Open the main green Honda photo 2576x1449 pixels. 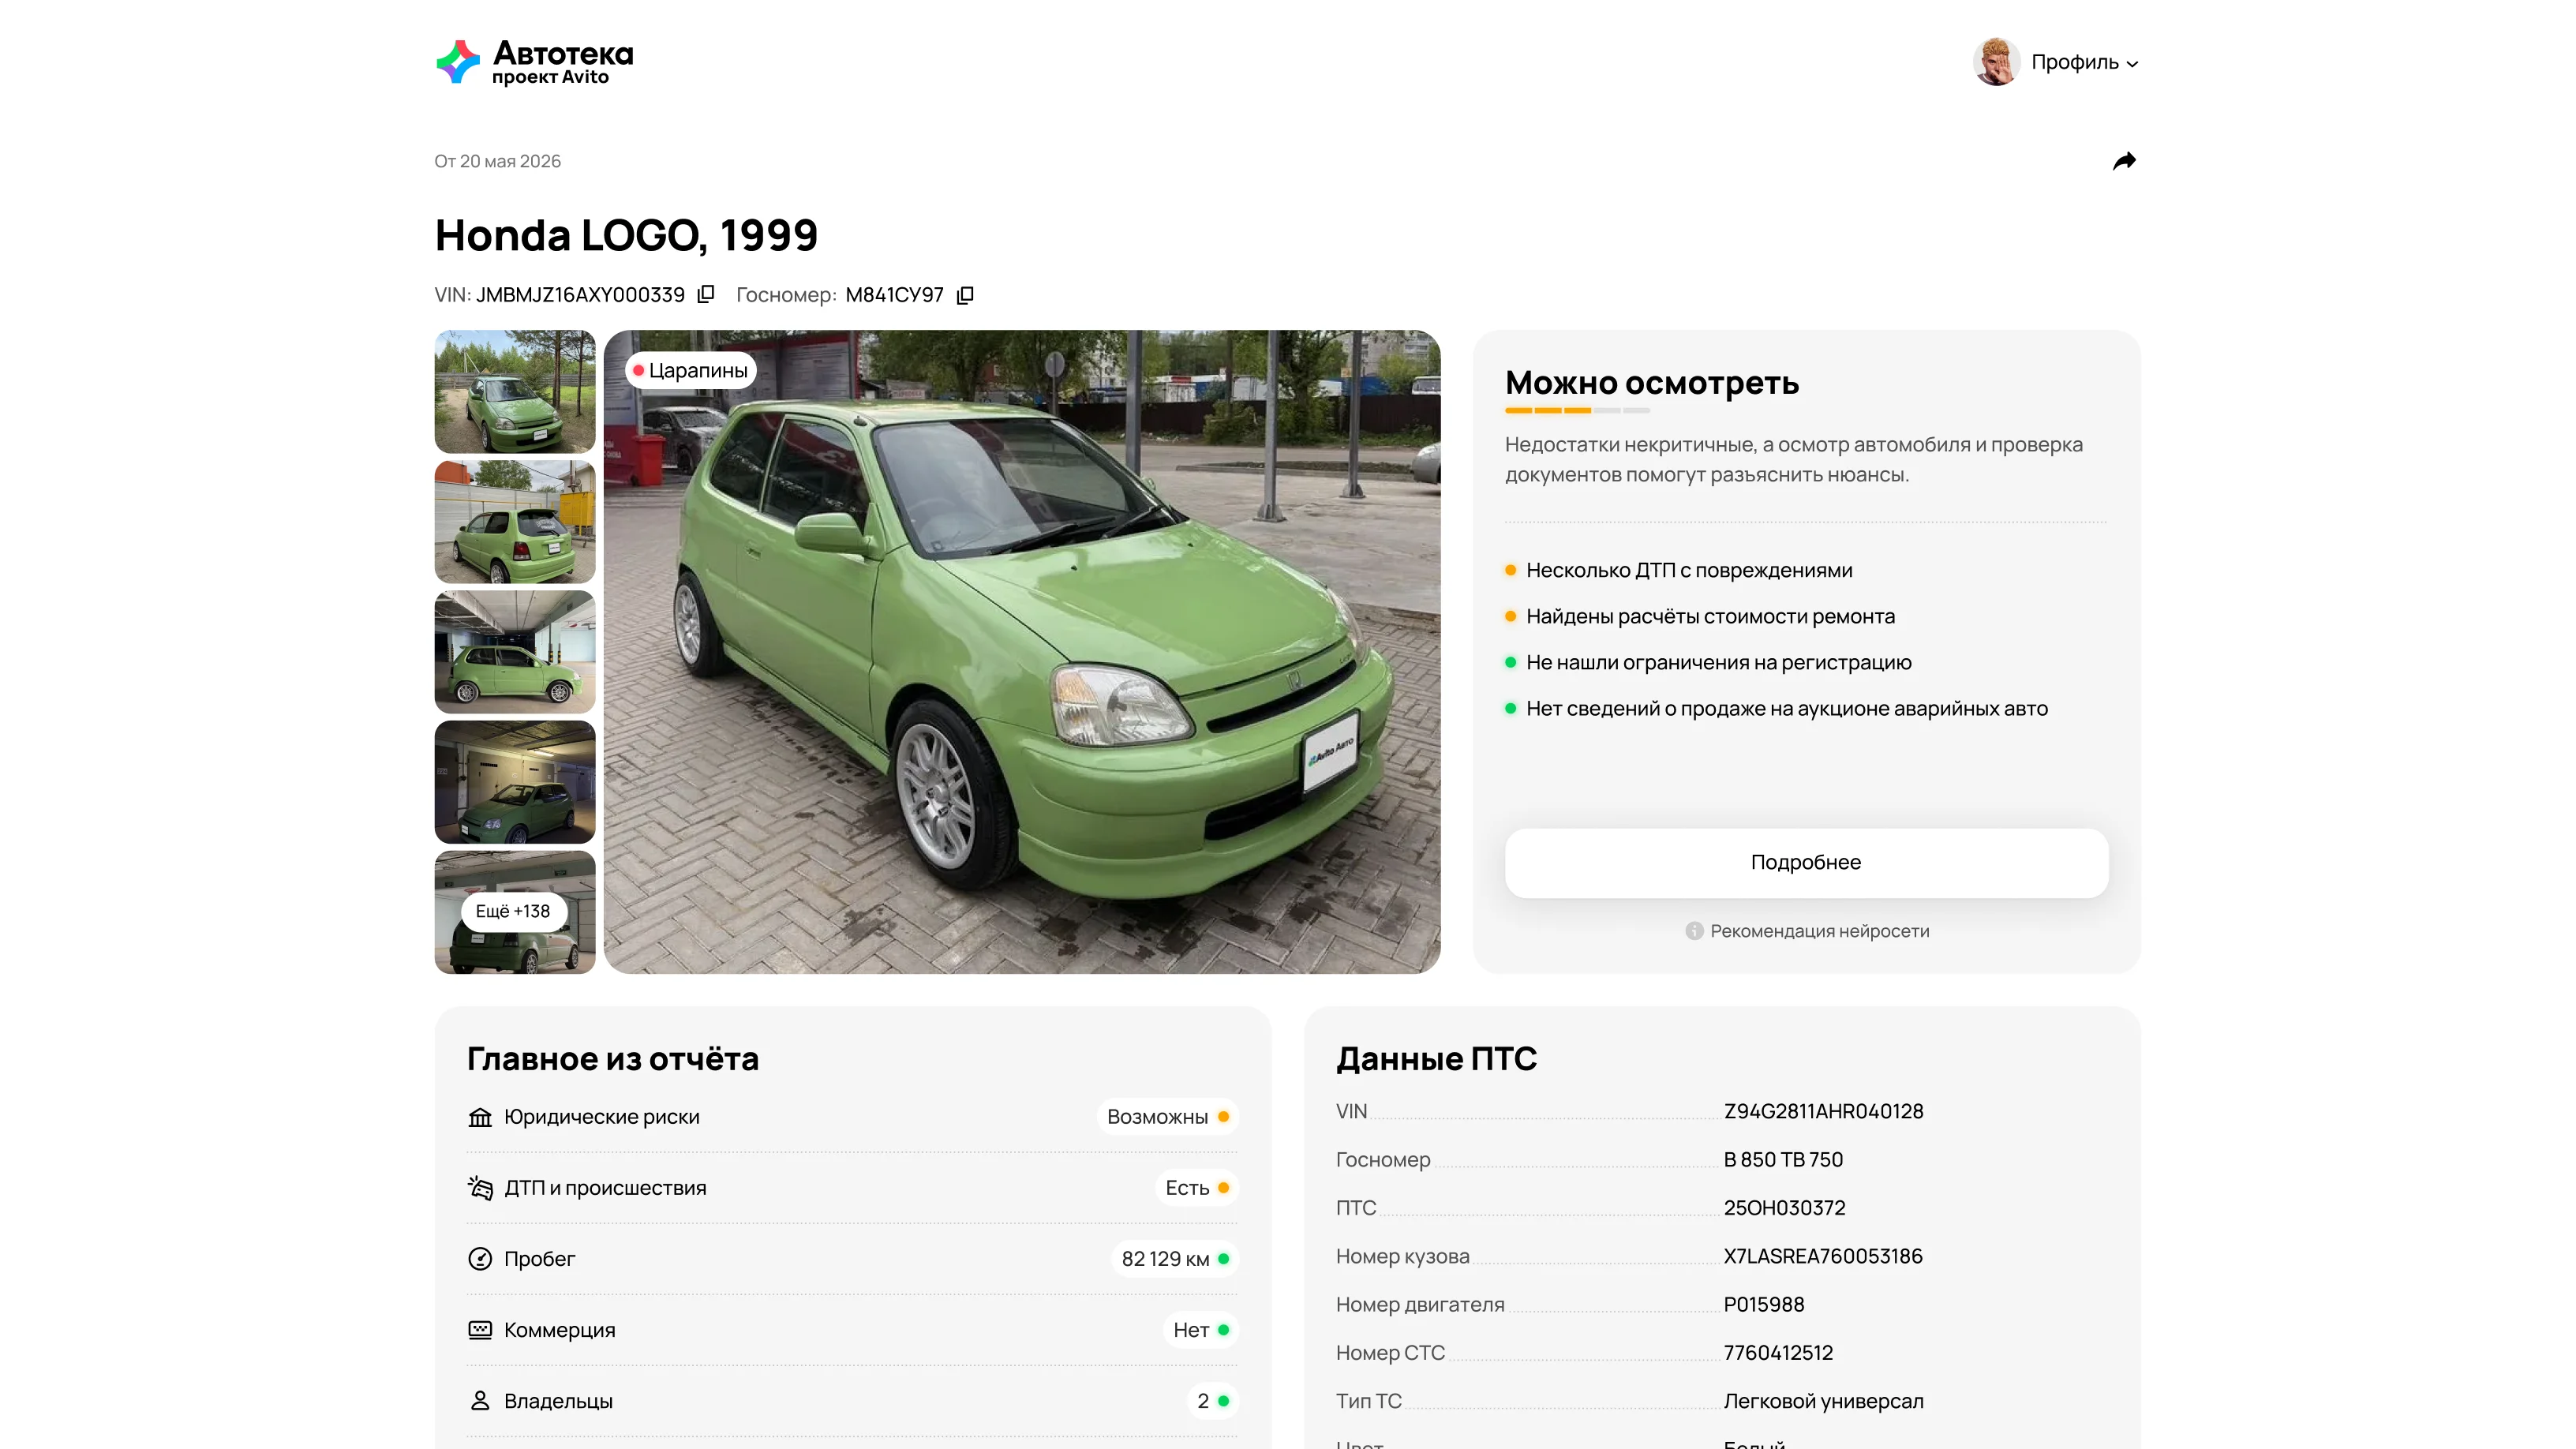(1022, 652)
